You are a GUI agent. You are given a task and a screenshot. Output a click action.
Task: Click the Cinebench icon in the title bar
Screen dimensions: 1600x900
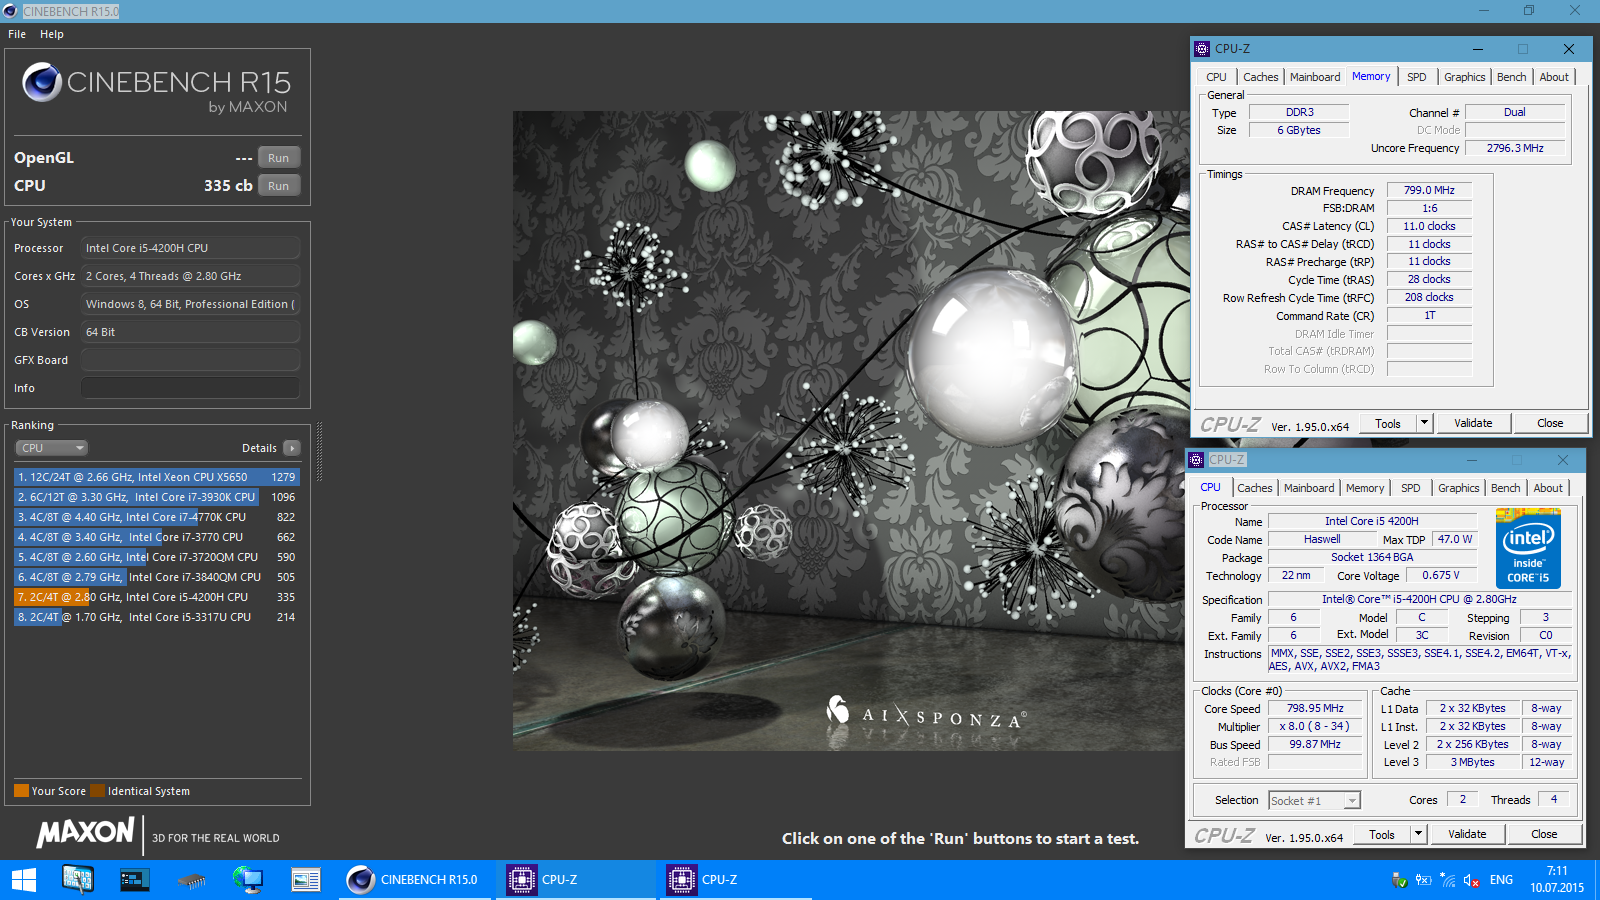tap(10, 11)
